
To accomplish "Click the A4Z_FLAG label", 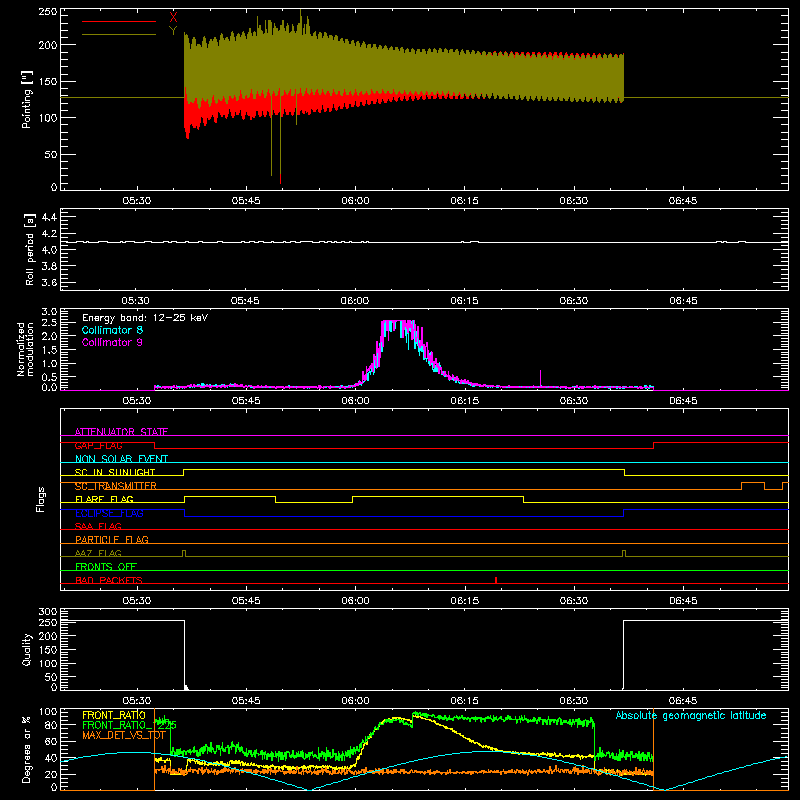I will (x=98, y=553).
